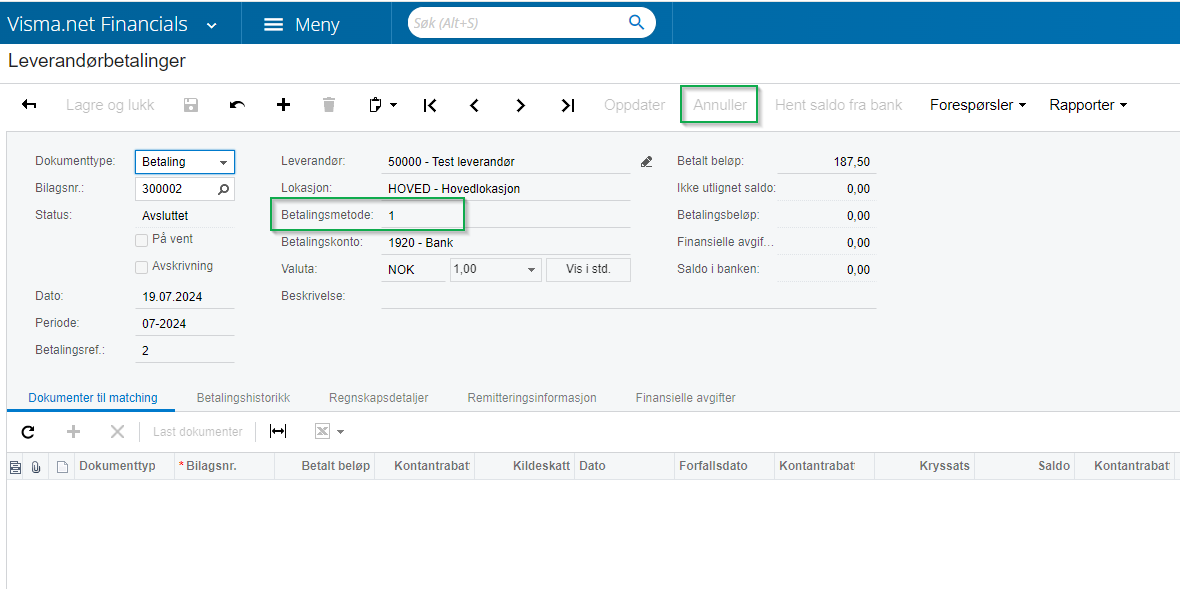Go to next record arrow
The height and width of the screenshot is (589, 1180).
521,105
